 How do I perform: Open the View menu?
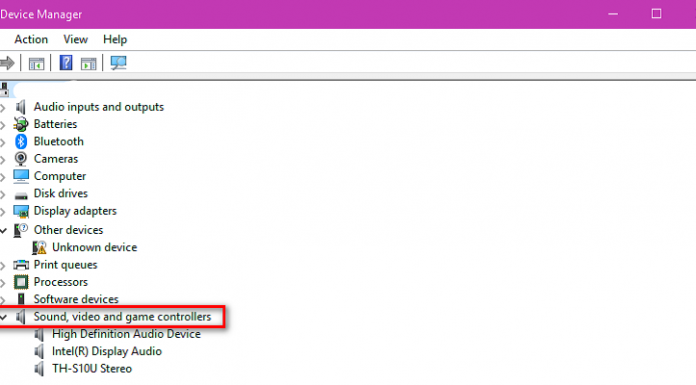tap(75, 40)
